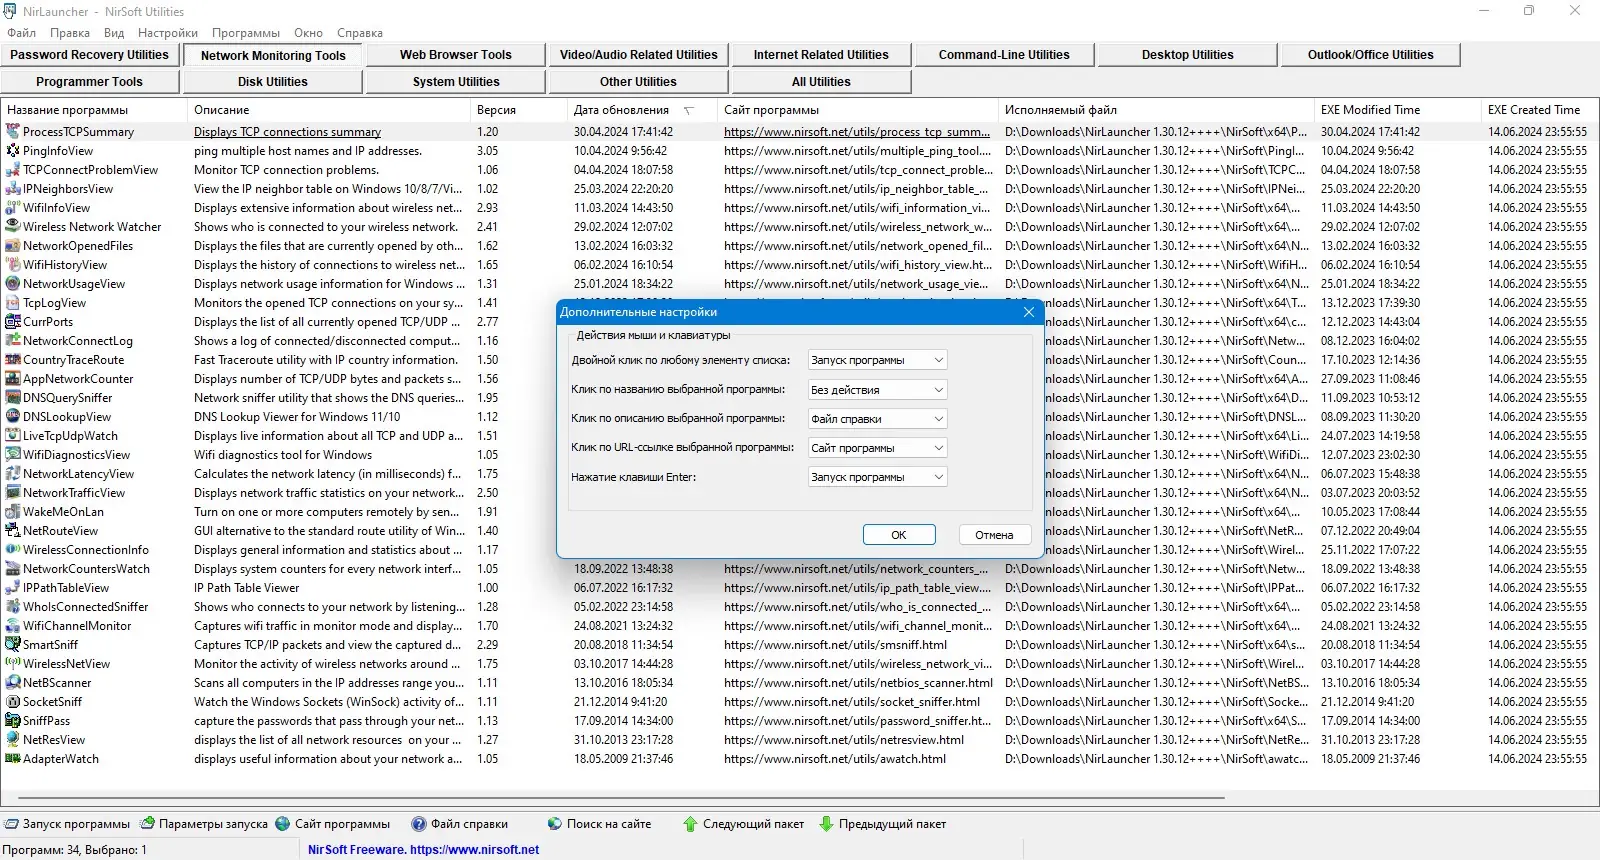Open the Окно menu
This screenshot has width=1600, height=860.
point(308,33)
